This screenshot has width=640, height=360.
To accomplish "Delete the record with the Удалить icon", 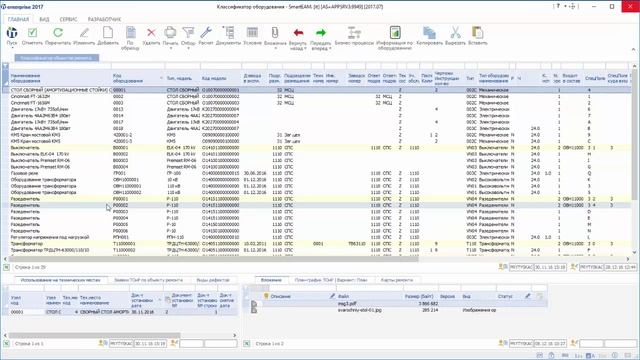I will (x=151, y=33).
